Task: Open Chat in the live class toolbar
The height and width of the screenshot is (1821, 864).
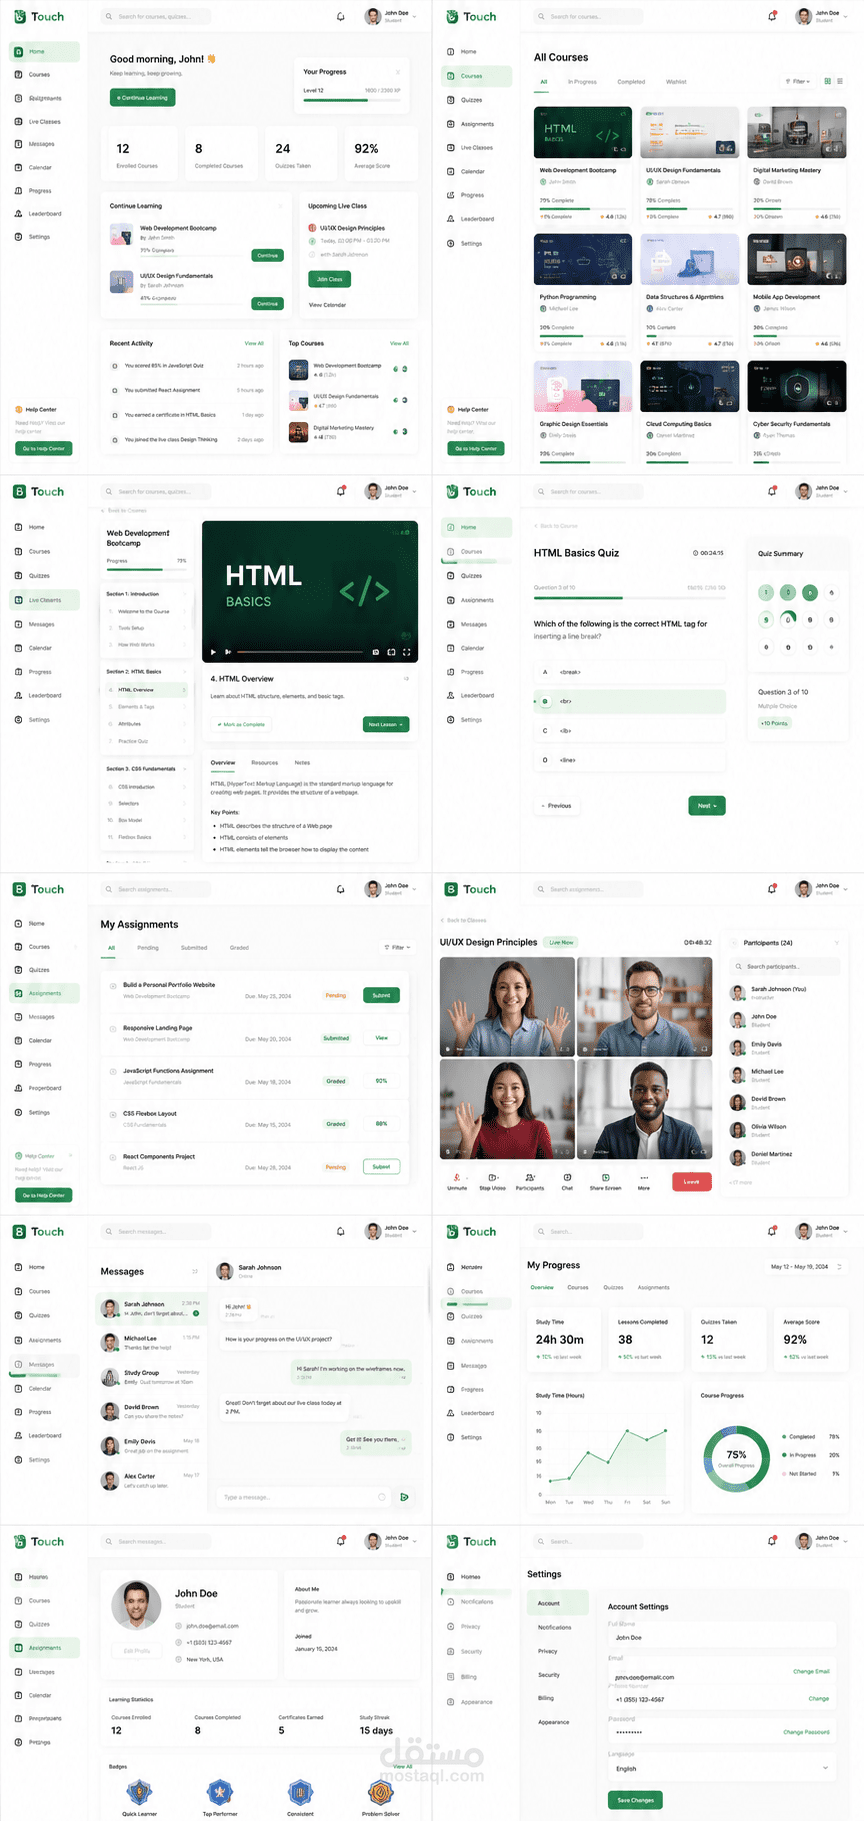Action: tap(567, 1181)
